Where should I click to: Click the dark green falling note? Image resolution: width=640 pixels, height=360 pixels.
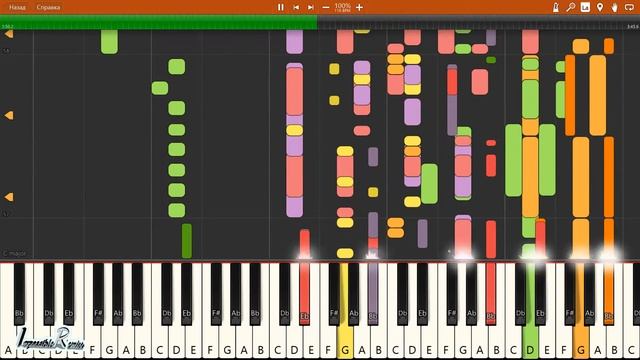tap(187, 241)
